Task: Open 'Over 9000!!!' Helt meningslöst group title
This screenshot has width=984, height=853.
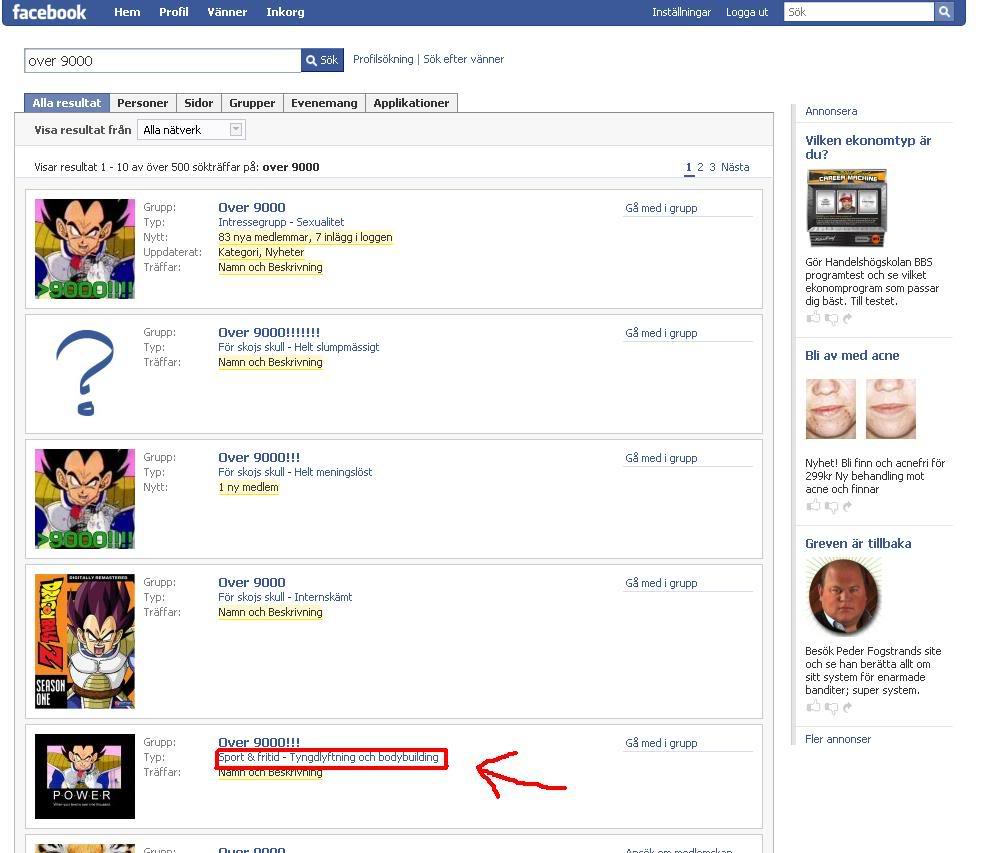Action: (x=259, y=457)
